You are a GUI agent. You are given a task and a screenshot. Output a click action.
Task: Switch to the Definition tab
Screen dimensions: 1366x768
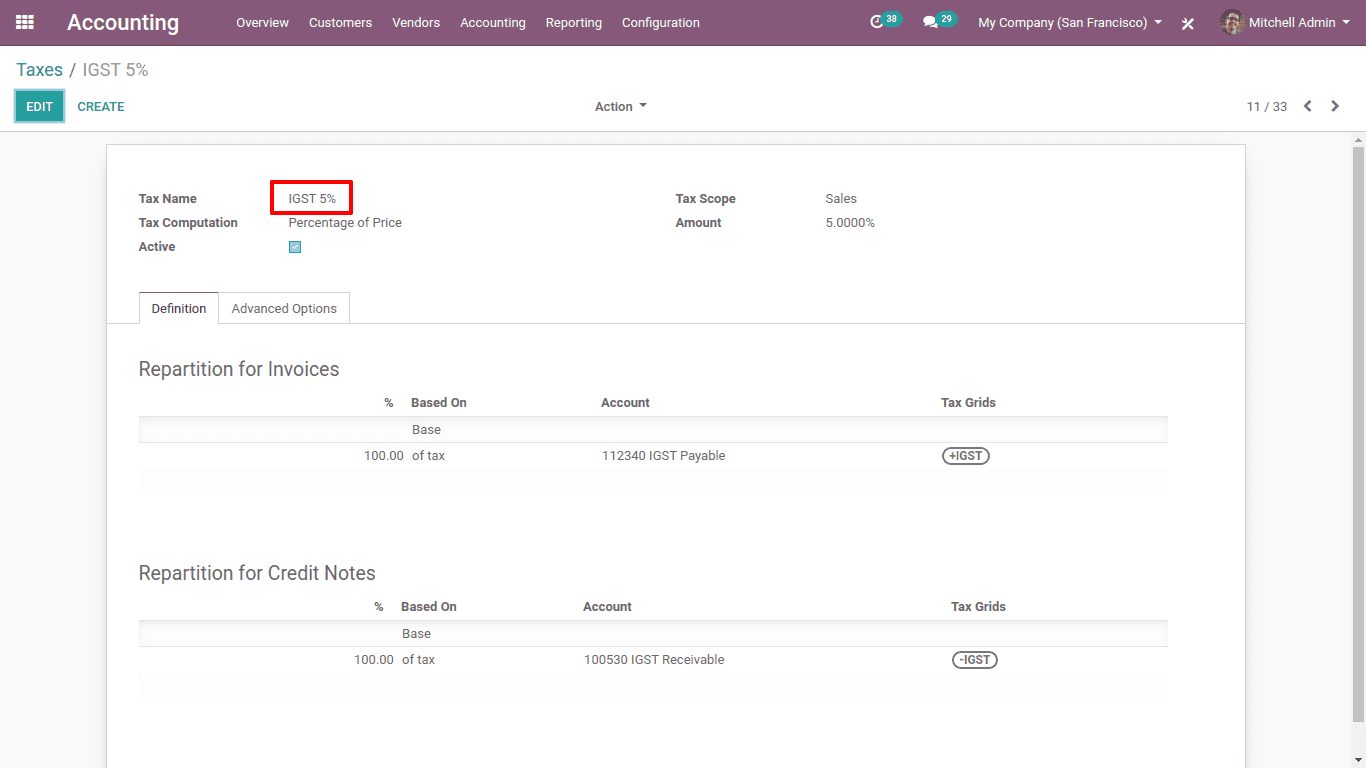(x=179, y=308)
